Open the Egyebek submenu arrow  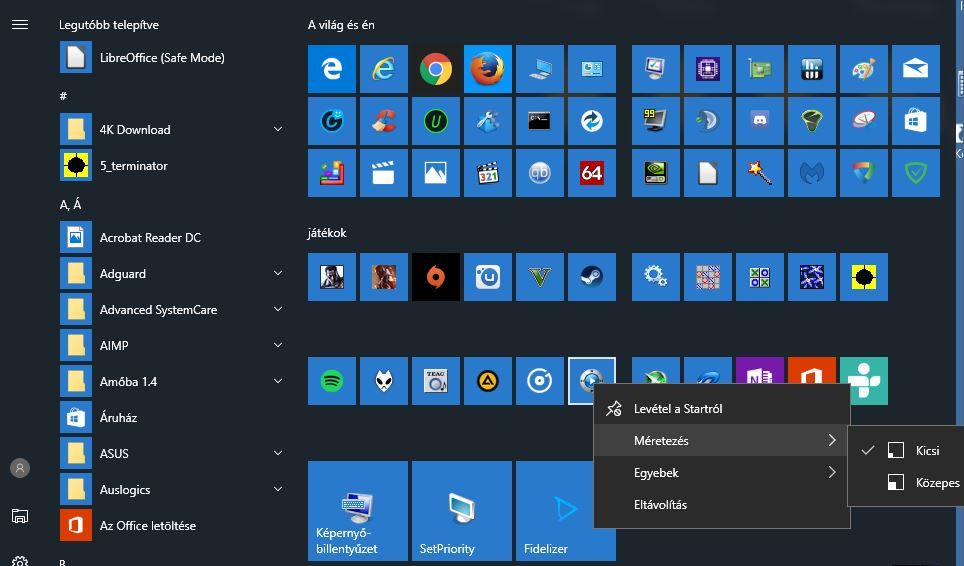[832, 472]
